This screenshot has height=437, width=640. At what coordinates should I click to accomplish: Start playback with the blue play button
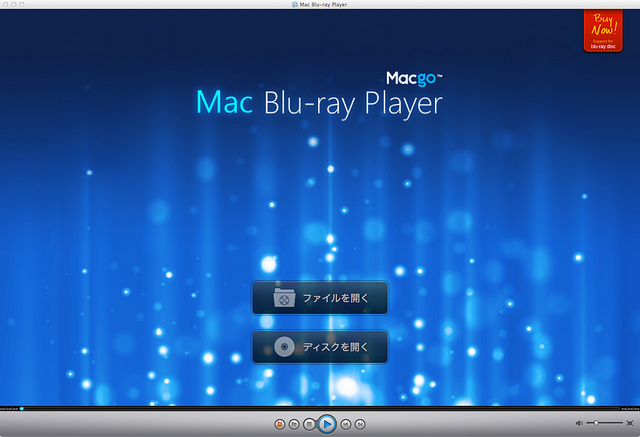(327, 424)
